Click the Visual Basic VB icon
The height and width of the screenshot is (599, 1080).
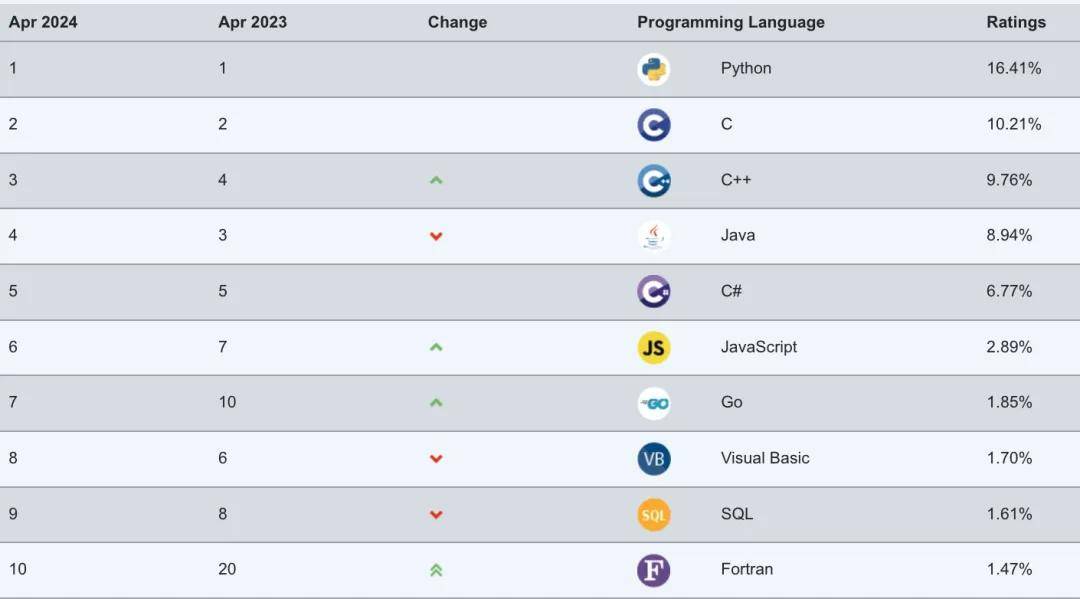654,459
